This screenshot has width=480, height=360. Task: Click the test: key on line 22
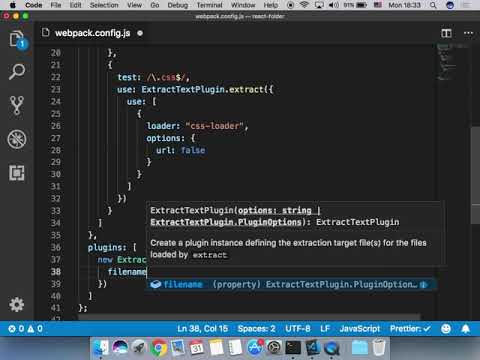(129, 77)
